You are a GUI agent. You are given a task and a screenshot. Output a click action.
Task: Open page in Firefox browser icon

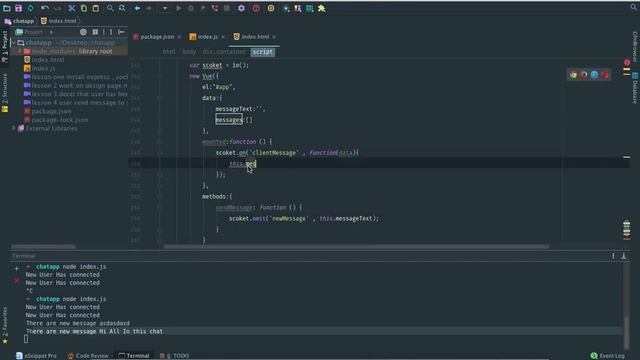coord(584,75)
